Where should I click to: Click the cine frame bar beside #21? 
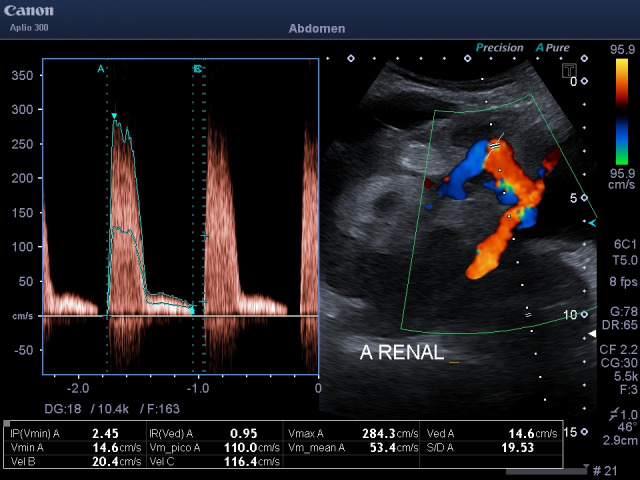tap(560, 469)
